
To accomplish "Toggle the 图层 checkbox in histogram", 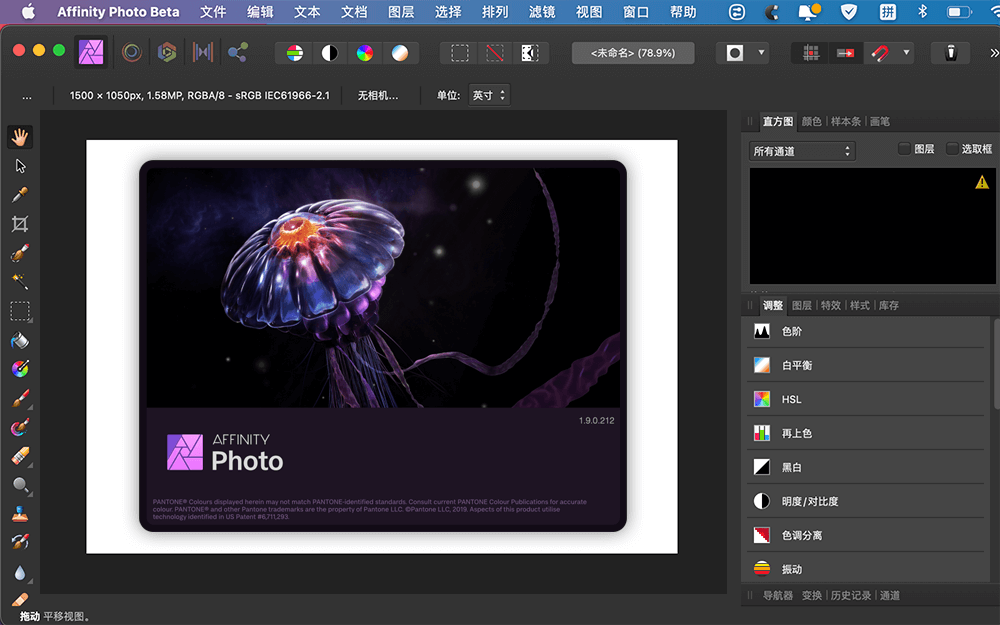I will point(904,149).
